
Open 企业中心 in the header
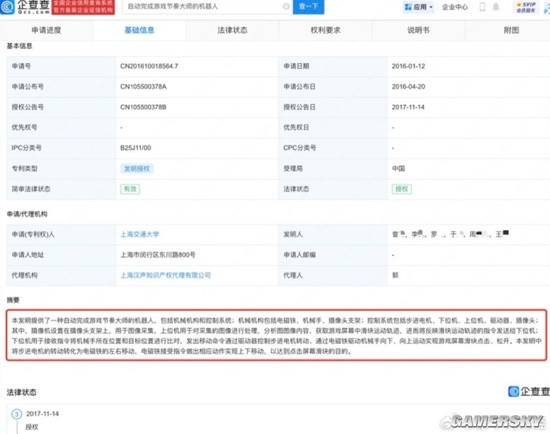(x=455, y=7)
